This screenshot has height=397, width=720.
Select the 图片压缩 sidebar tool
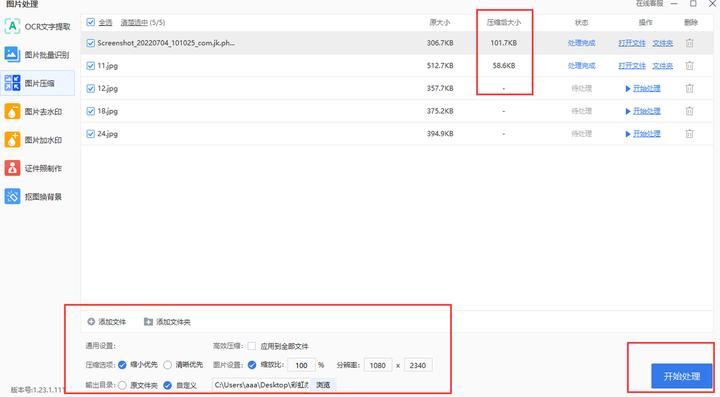point(37,83)
